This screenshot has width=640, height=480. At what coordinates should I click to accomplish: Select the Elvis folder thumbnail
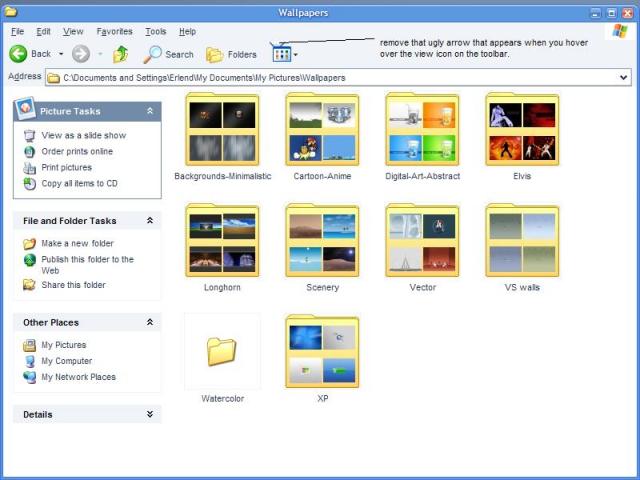(522, 129)
